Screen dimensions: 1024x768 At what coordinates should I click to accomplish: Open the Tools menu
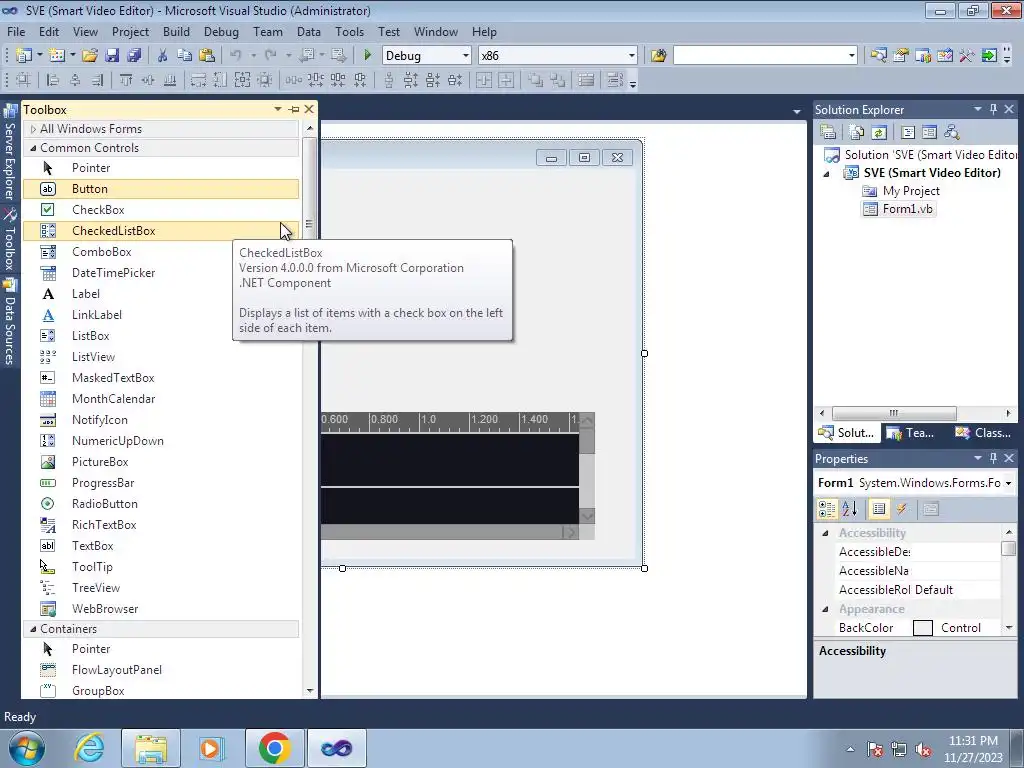349,32
